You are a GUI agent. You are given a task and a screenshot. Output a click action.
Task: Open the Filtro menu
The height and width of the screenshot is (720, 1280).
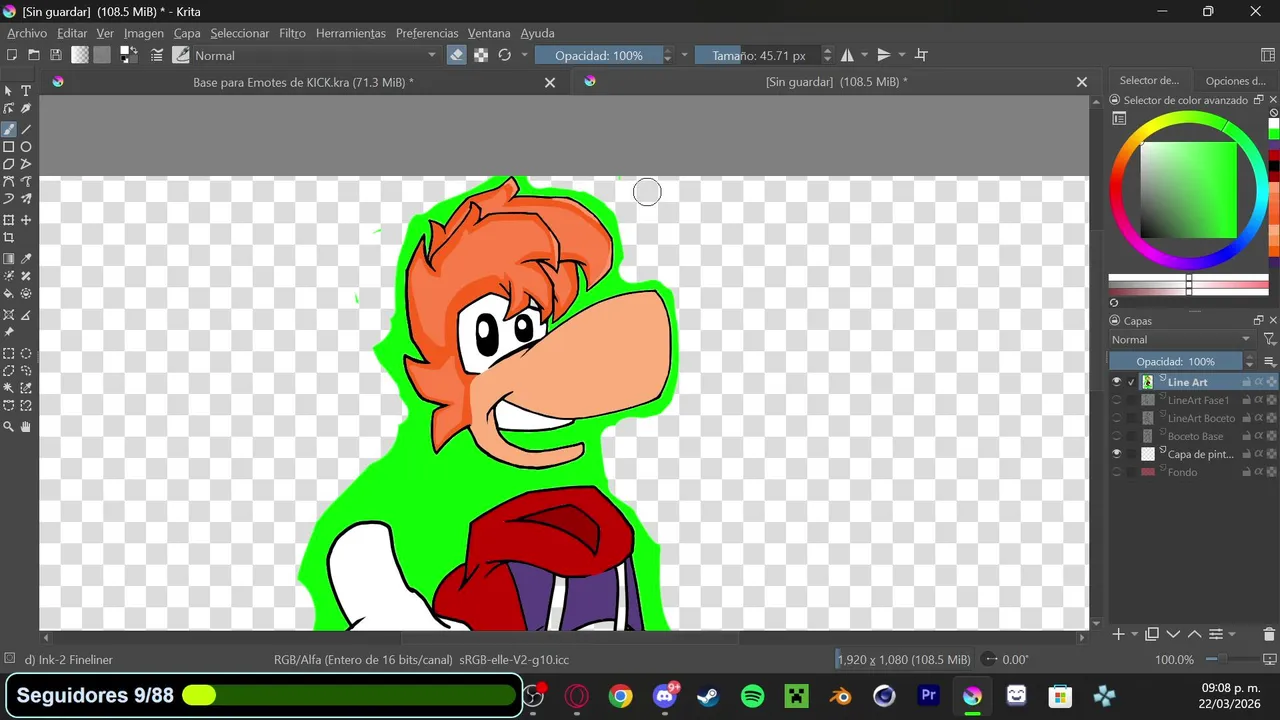(x=292, y=33)
